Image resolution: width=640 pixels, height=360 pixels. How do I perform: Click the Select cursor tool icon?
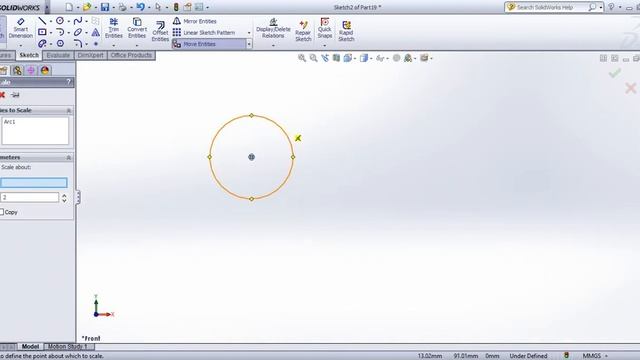click(x=158, y=7)
